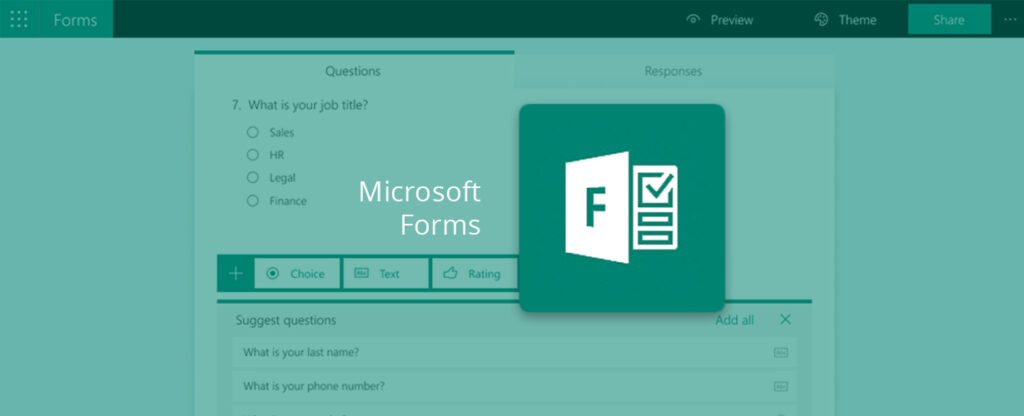This screenshot has width=1024, height=416.
Task: Click the Theme palette icon
Action: click(x=822, y=20)
